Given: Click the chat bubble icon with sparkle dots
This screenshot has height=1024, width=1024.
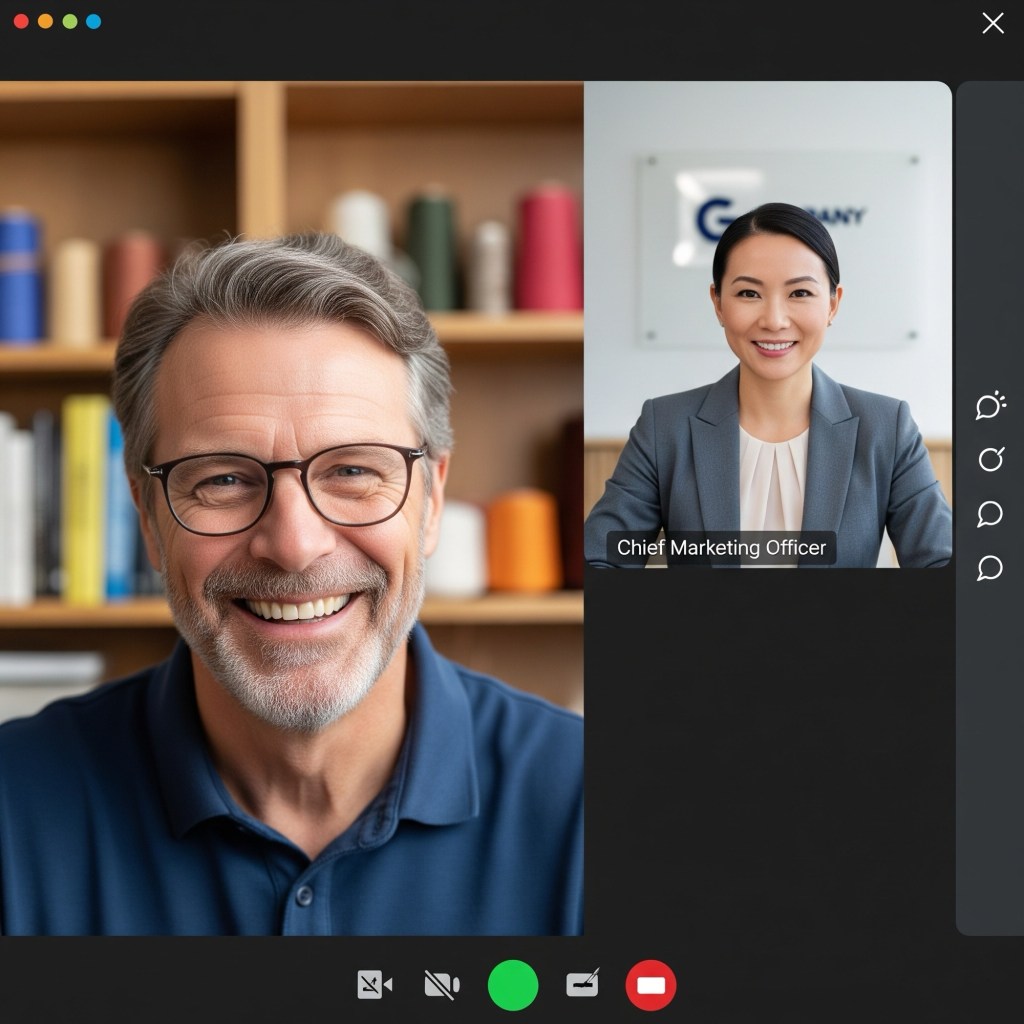Looking at the screenshot, I should click(990, 405).
